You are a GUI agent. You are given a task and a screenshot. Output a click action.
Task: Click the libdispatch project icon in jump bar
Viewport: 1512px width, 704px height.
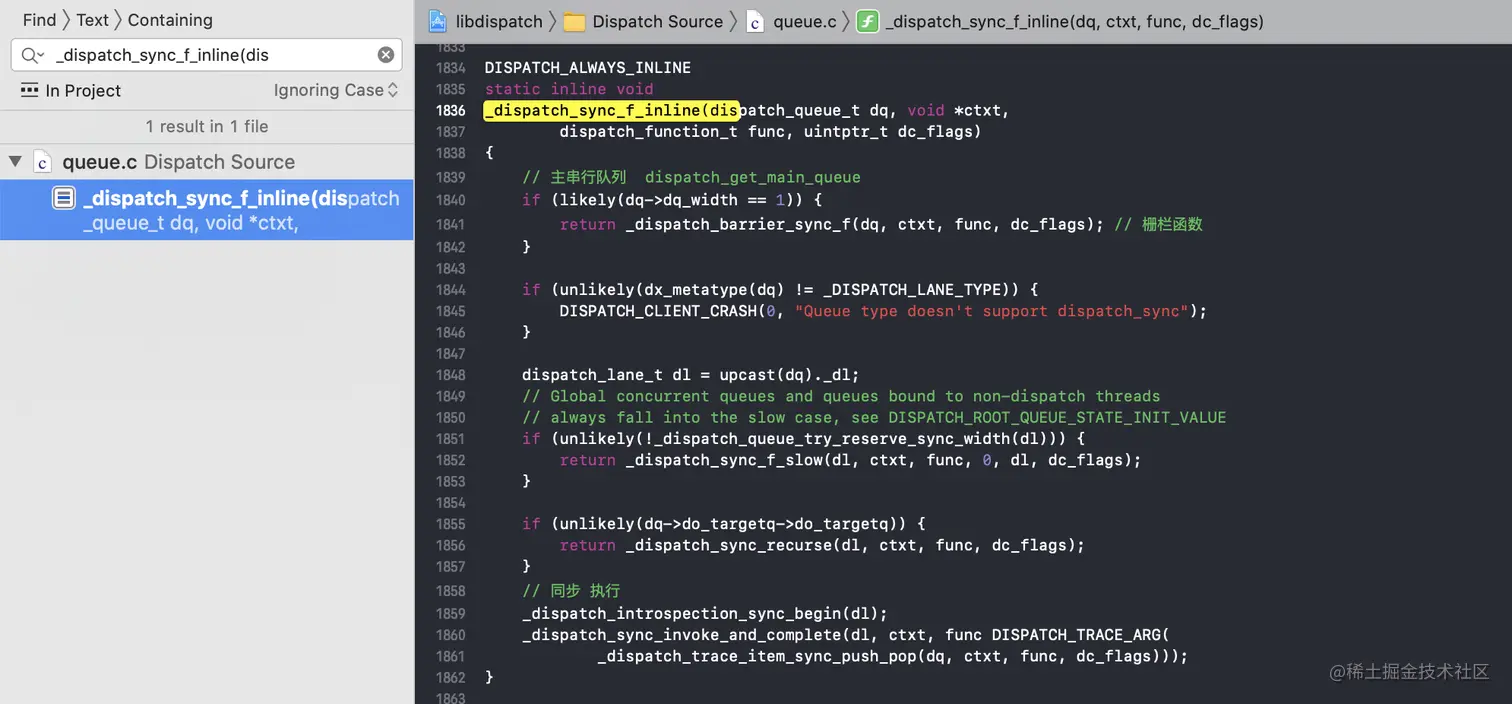(x=437, y=21)
